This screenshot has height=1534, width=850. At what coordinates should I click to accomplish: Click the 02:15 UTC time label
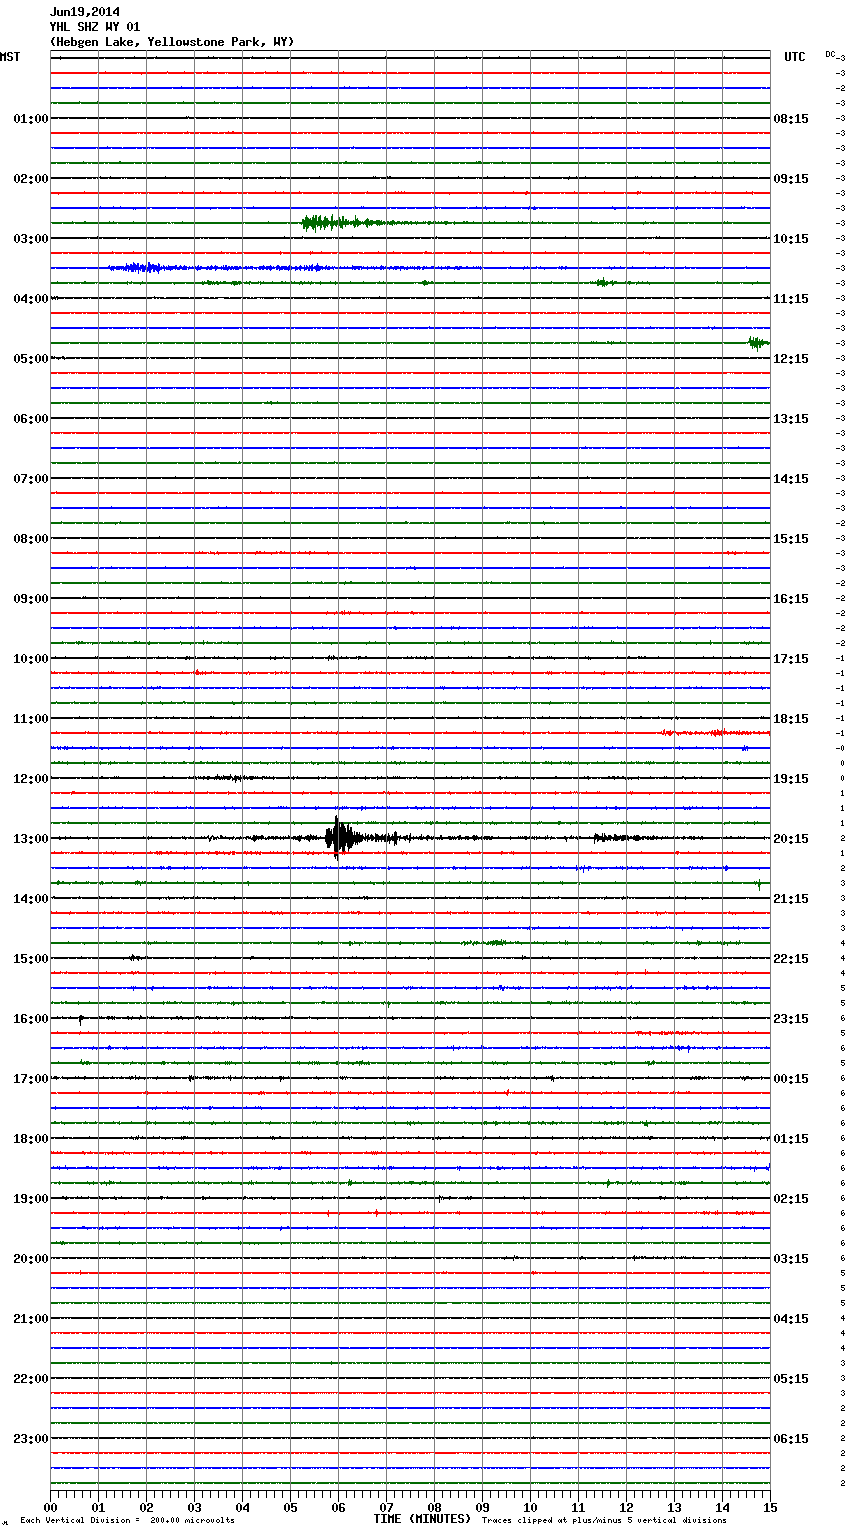point(791,1199)
